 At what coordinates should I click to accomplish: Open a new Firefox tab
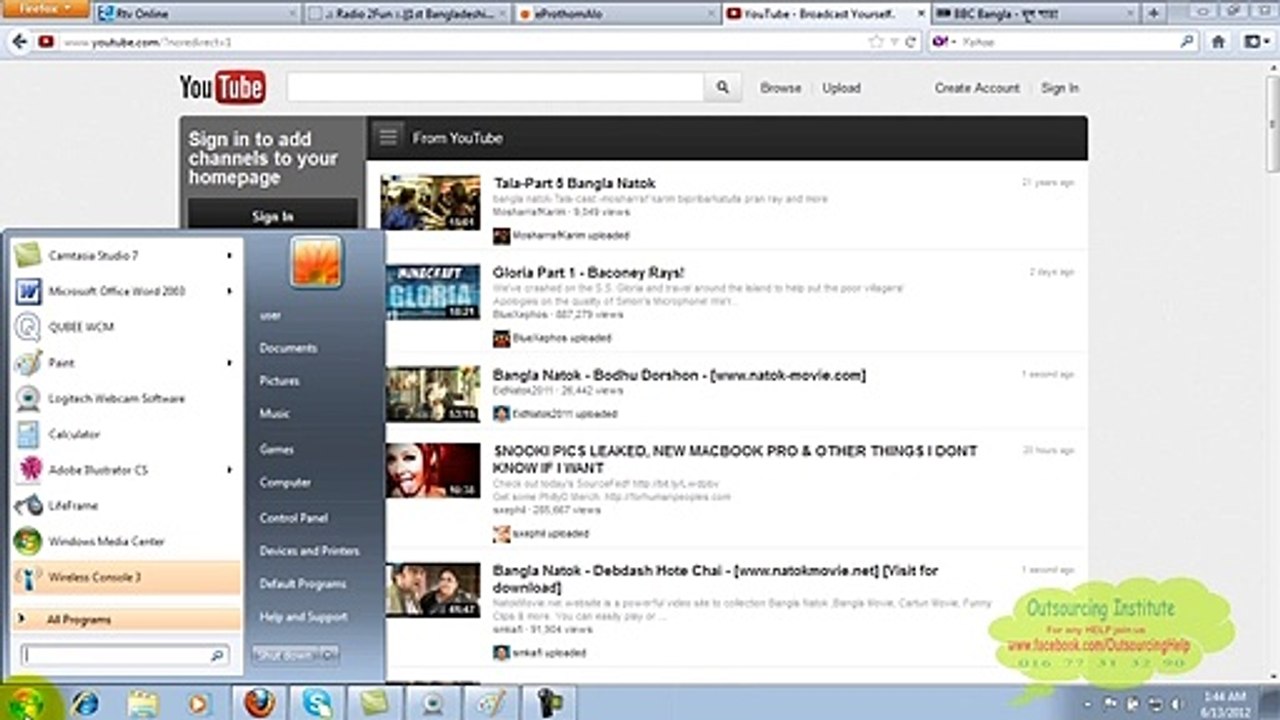pyautogui.click(x=1153, y=14)
